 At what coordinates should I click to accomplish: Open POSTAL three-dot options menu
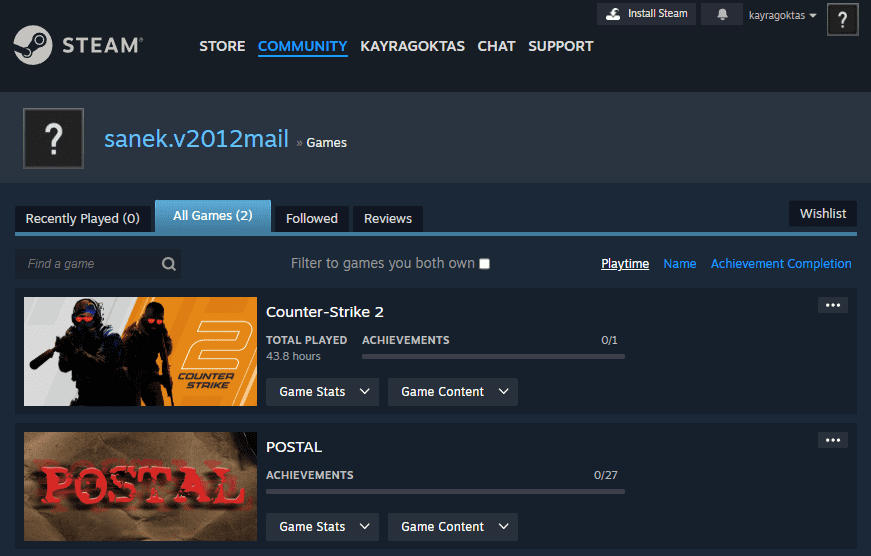pyautogui.click(x=832, y=440)
